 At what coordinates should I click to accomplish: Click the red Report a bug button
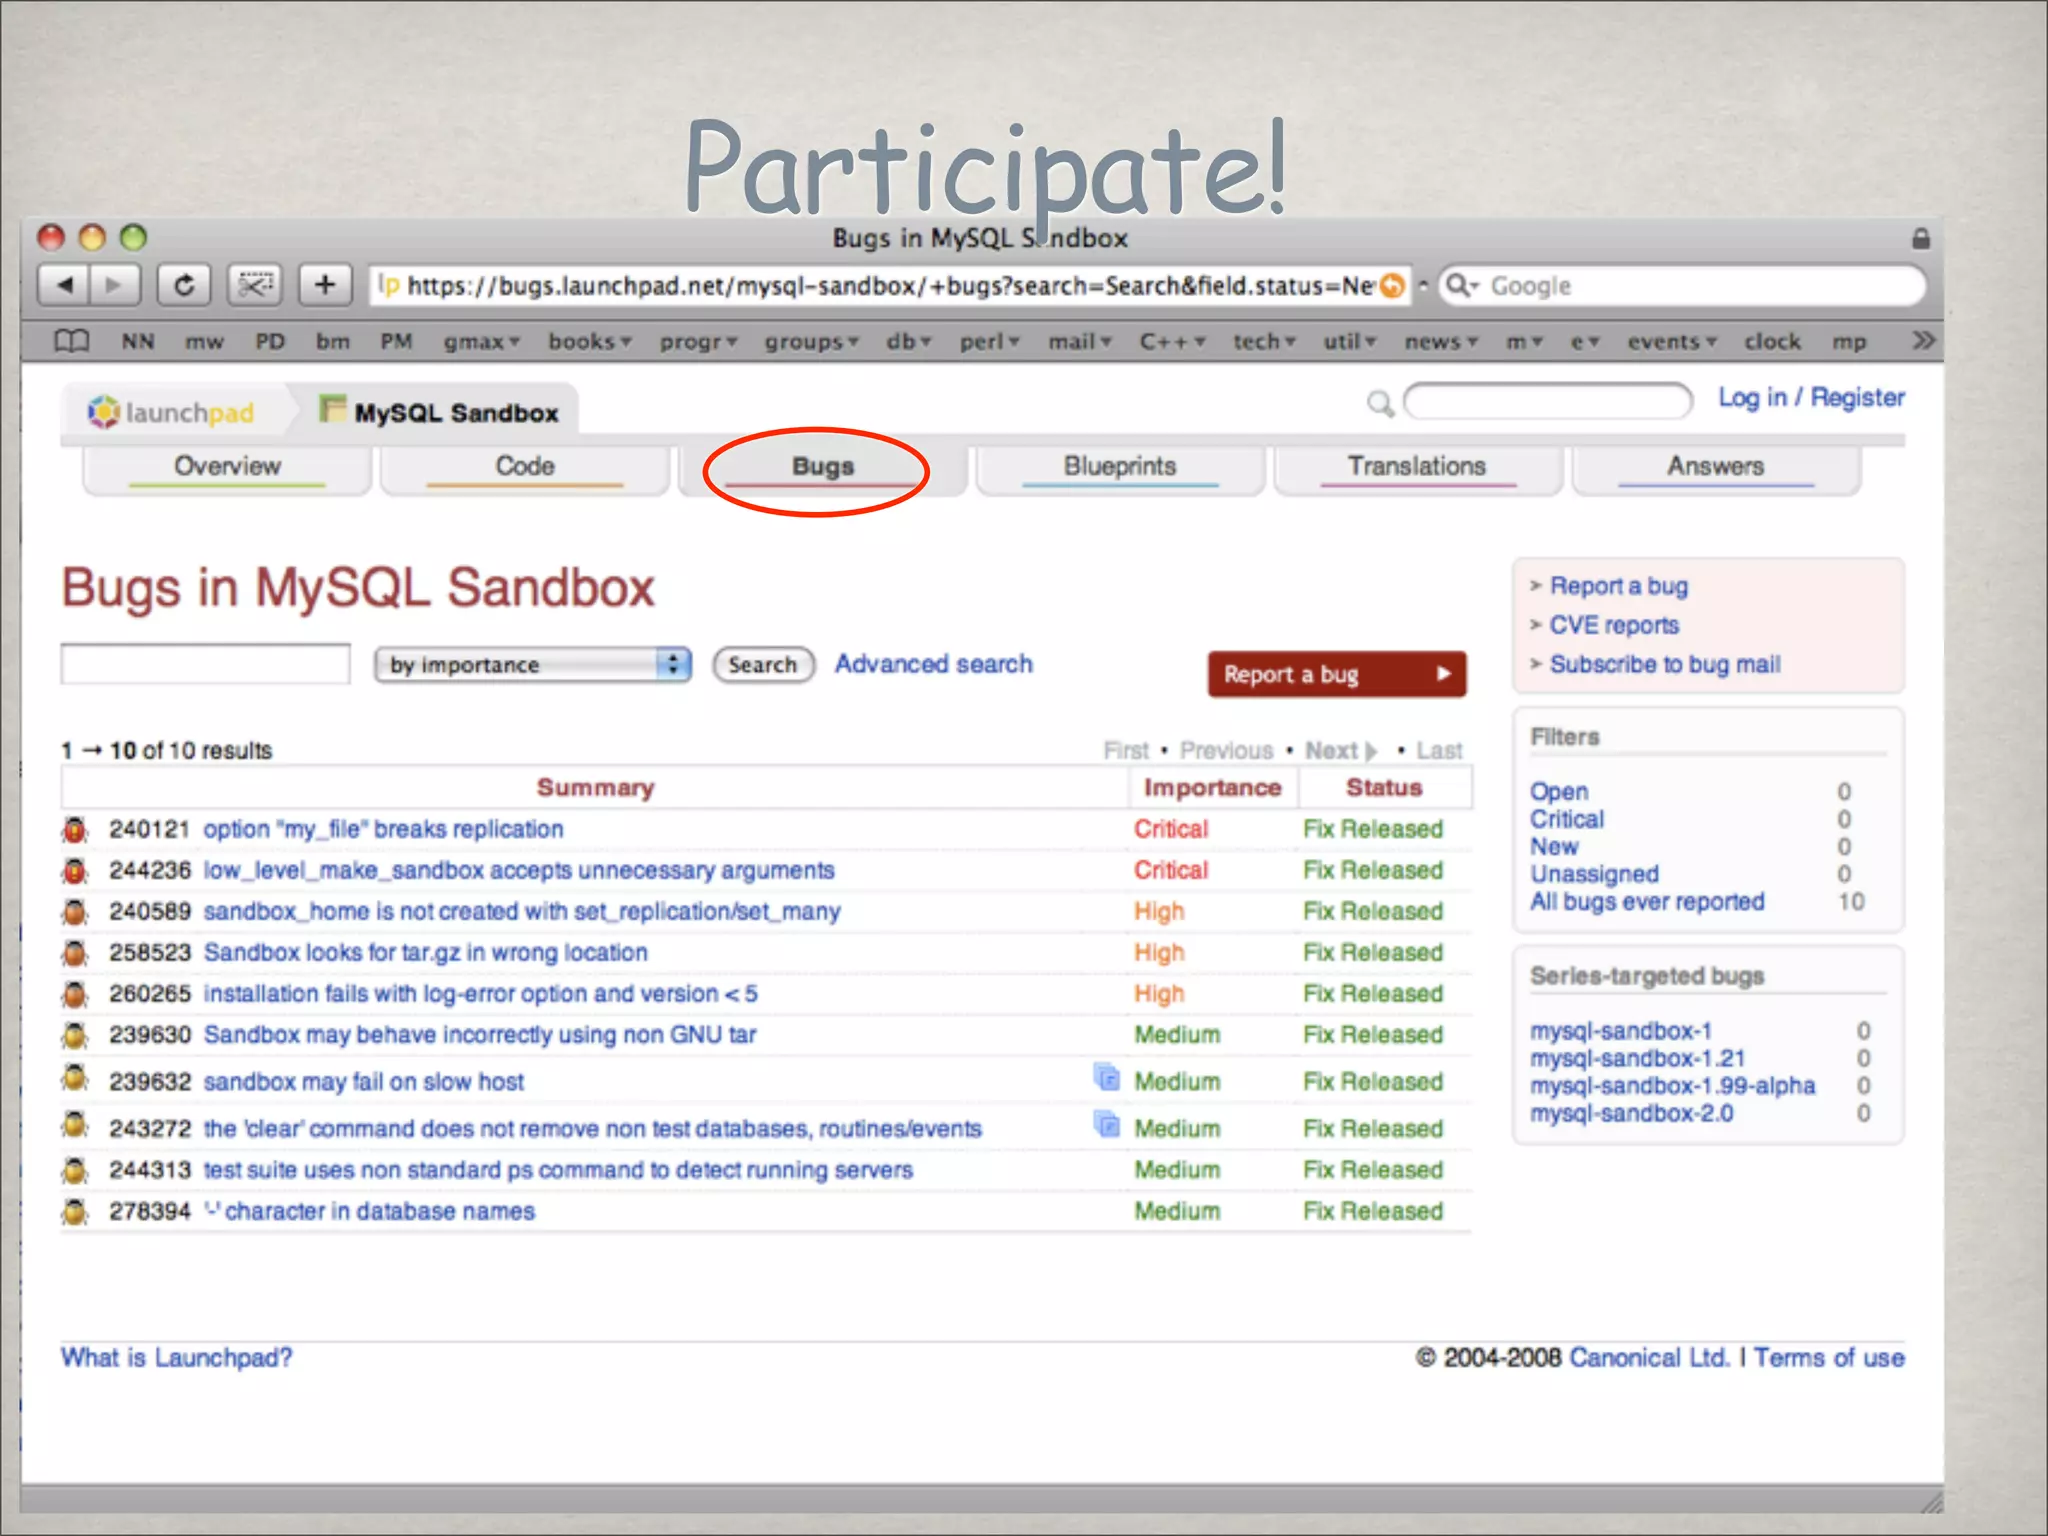[x=1337, y=674]
